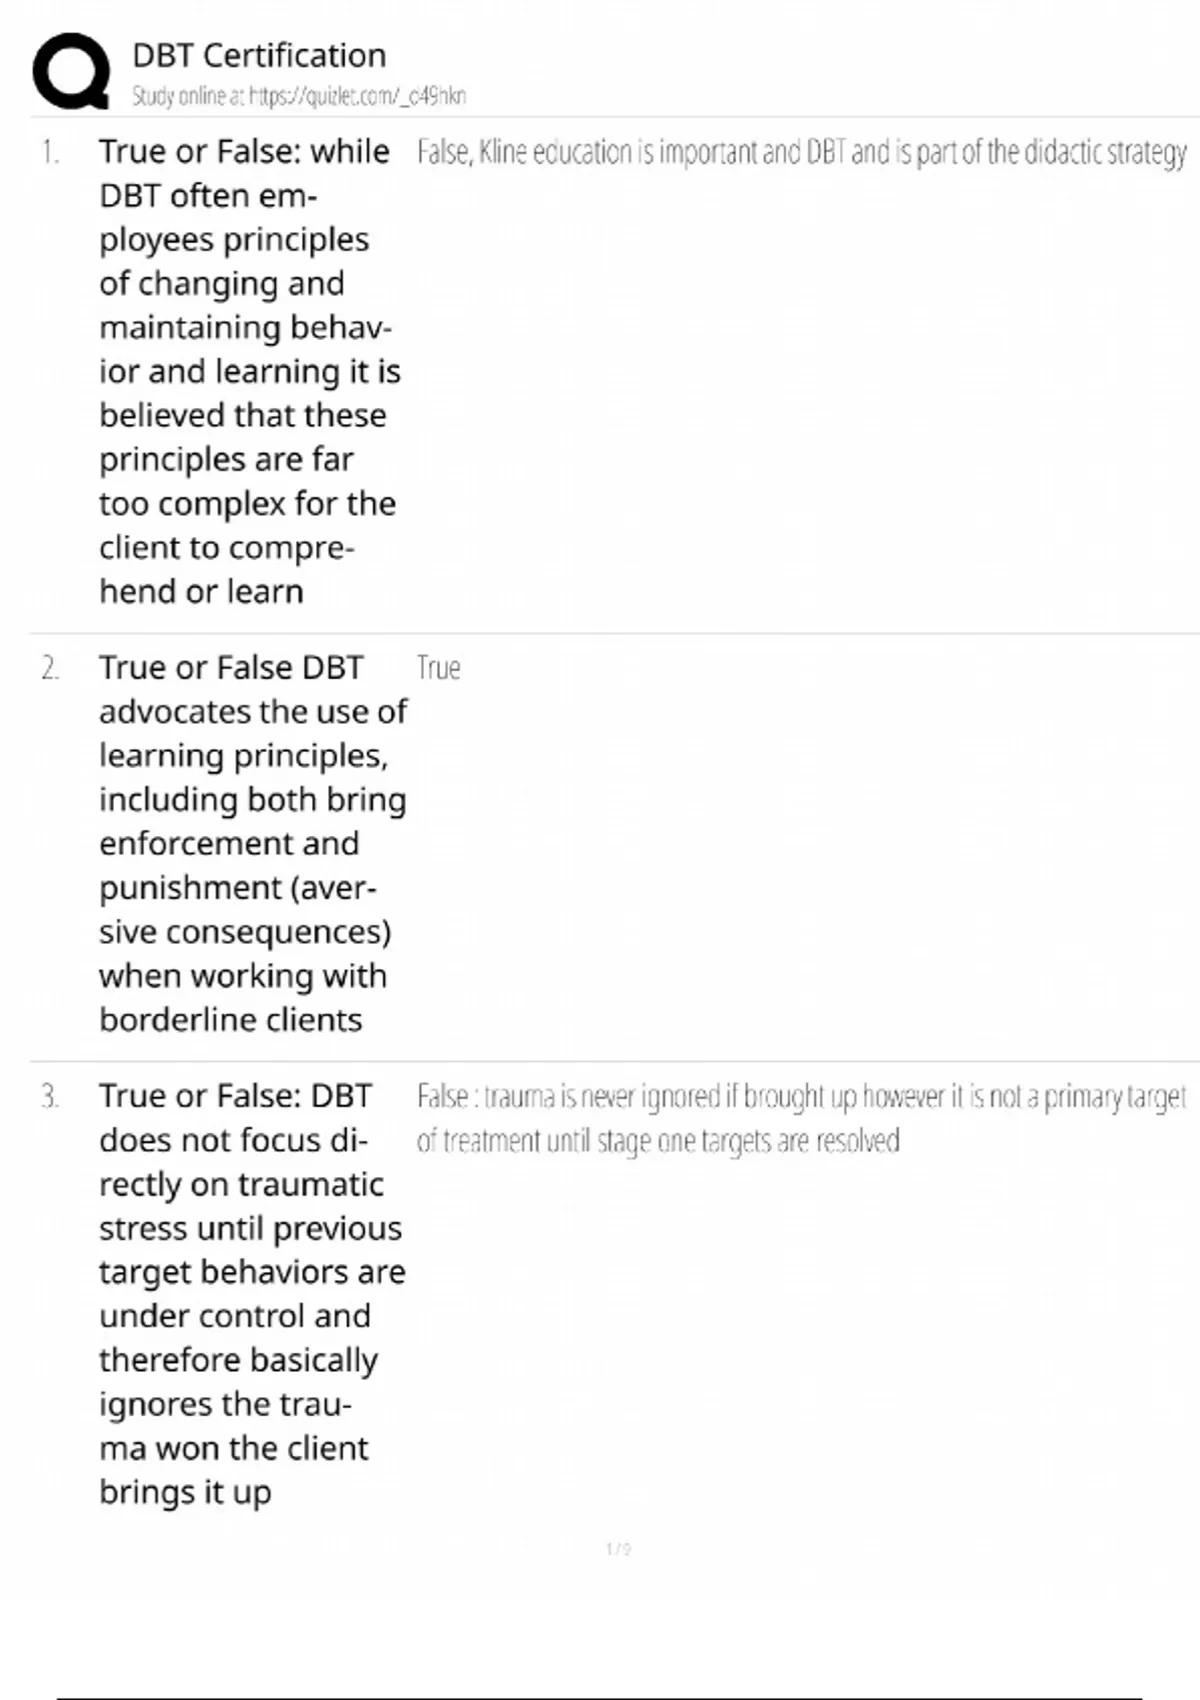Click question 2 about learning principles

pos(252,843)
